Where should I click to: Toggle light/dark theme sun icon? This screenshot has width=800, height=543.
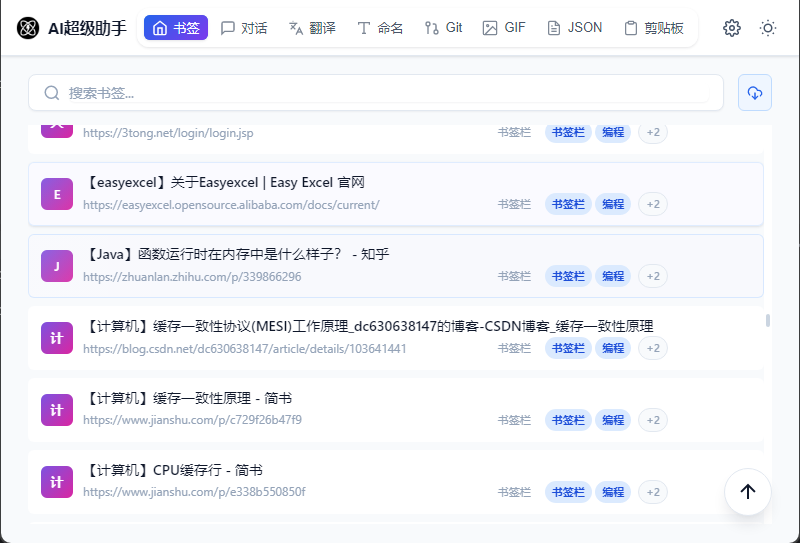pos(767,28)
